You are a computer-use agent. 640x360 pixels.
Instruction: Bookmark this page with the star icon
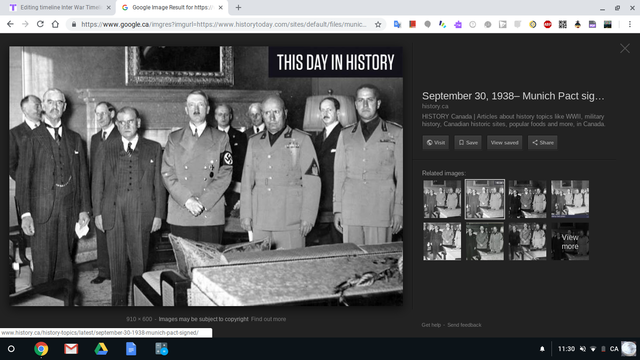pos(378,24)
